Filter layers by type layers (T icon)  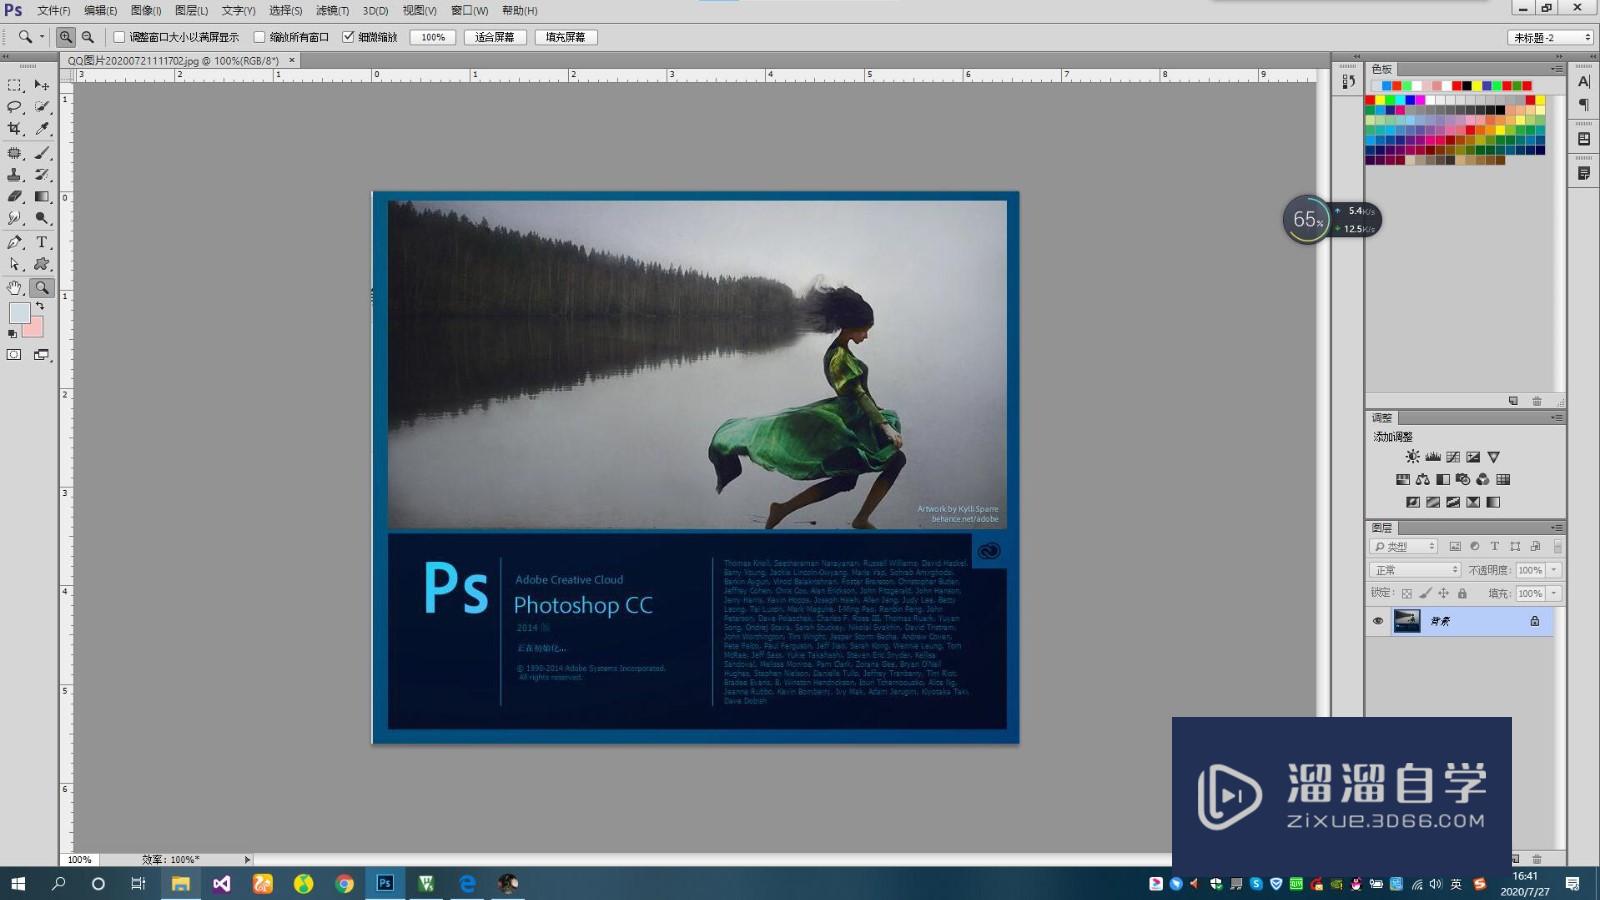(x=1495, y=546)
